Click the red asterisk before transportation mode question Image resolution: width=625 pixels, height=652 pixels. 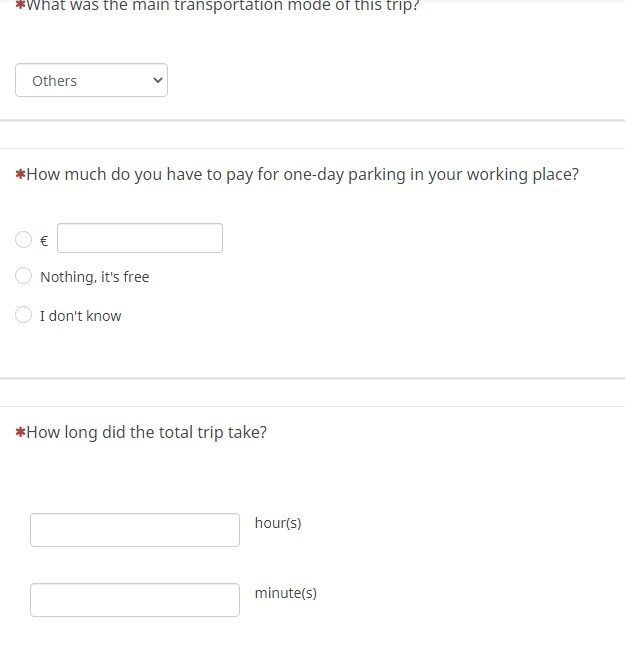[20, 4]
